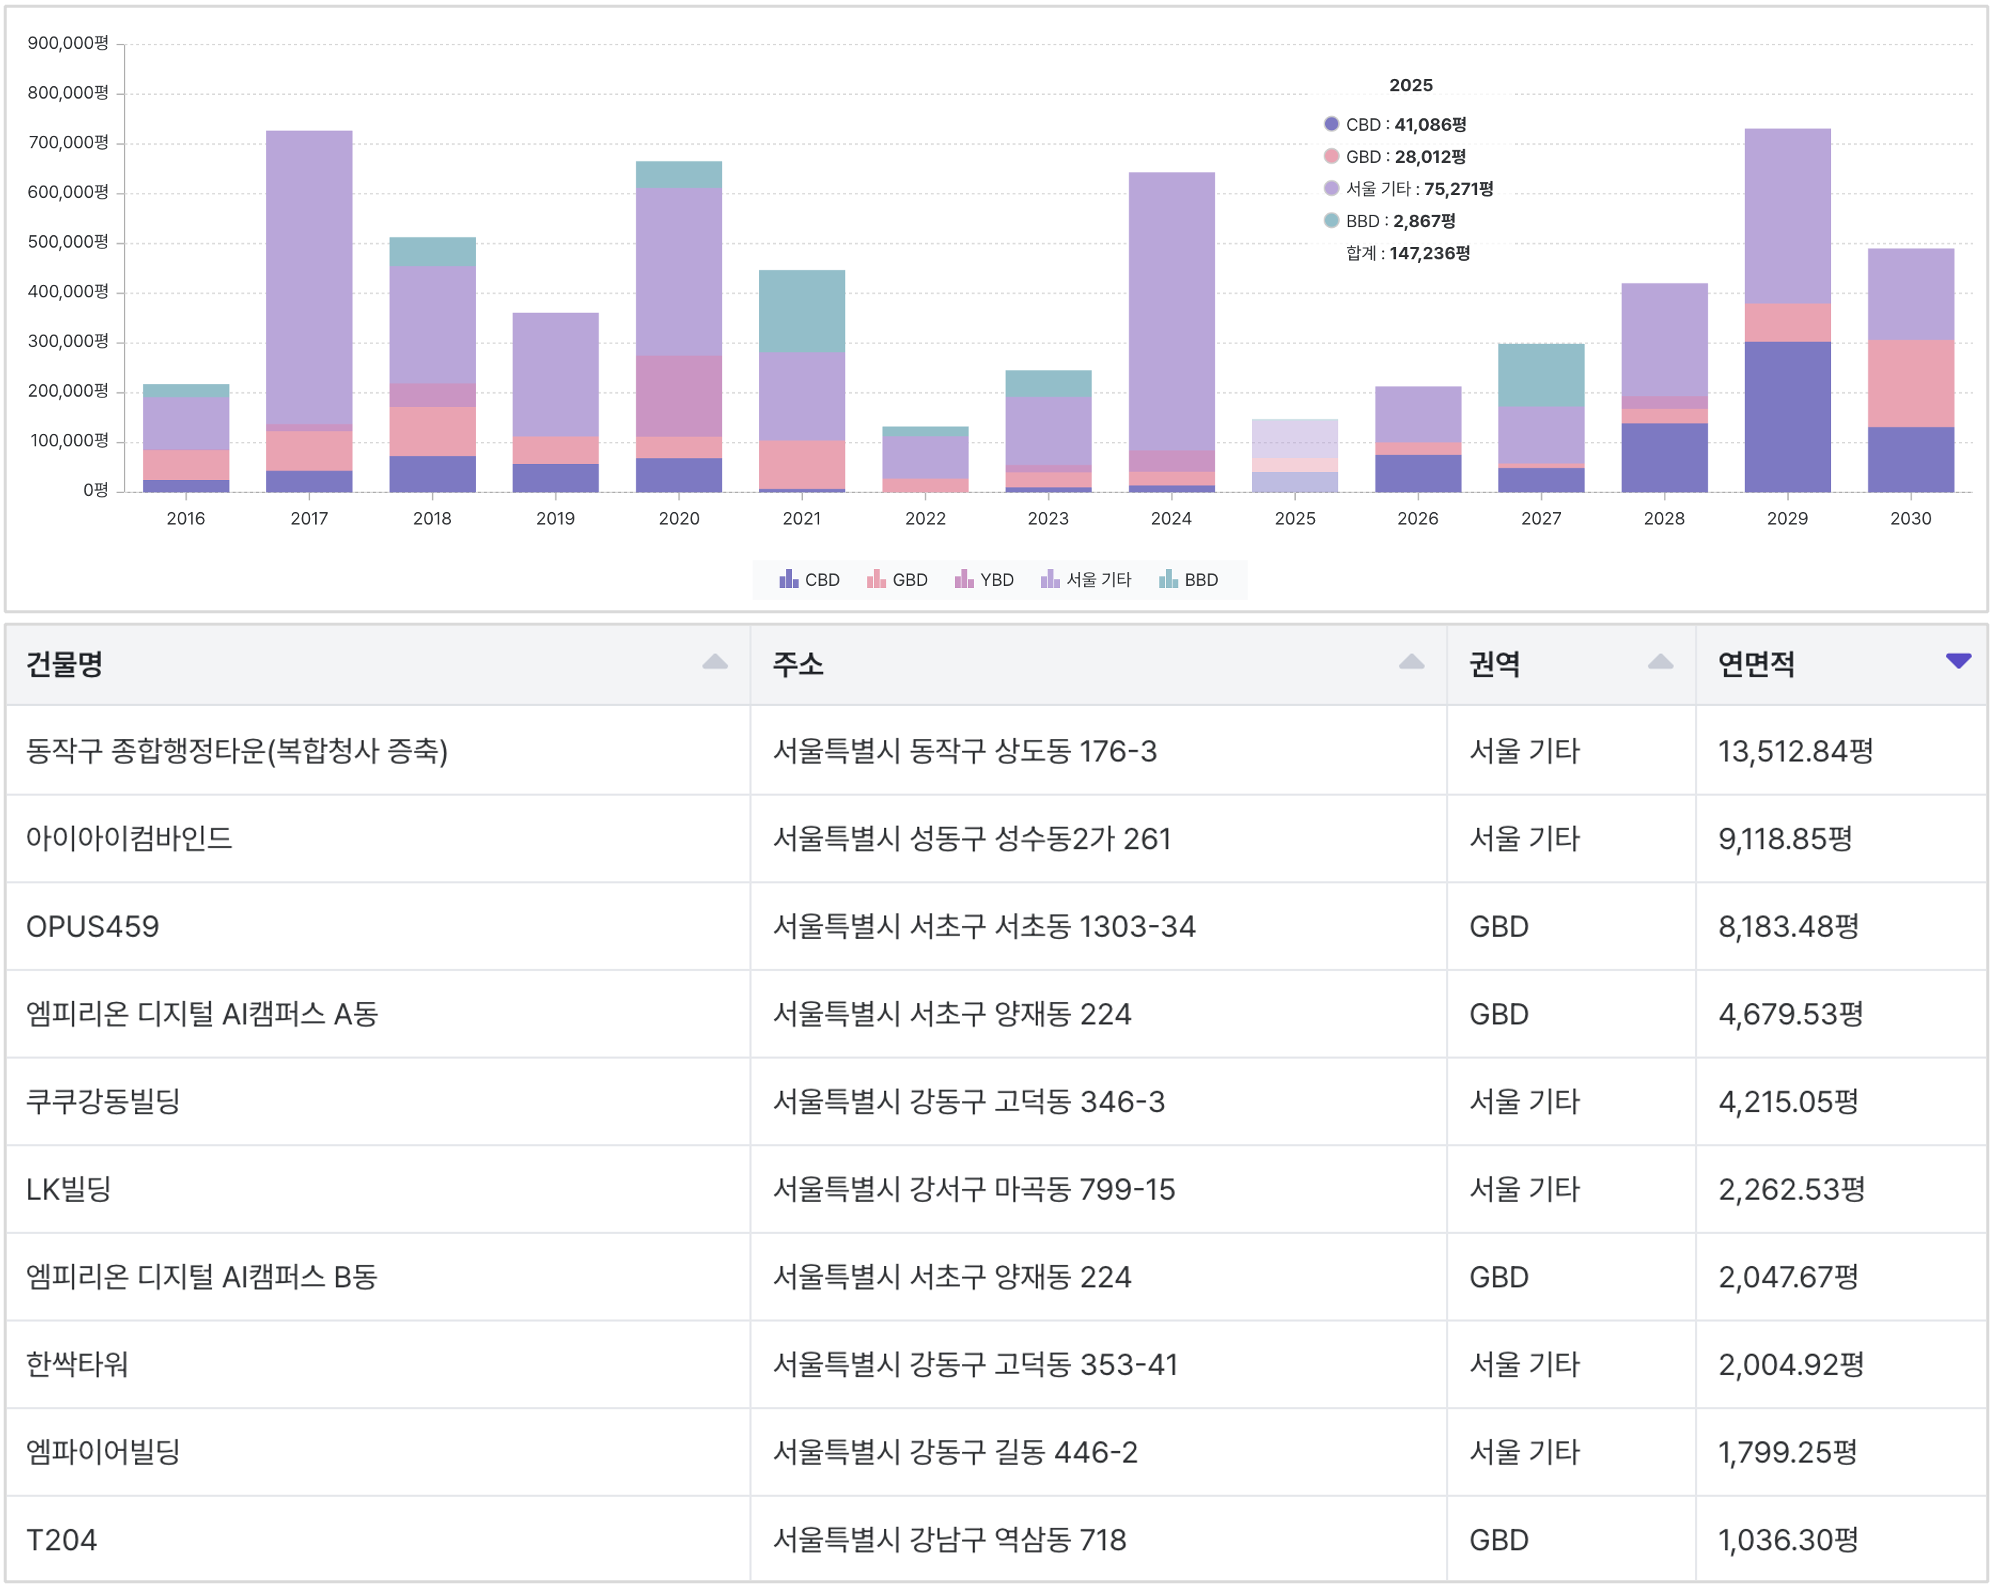Toggle the YBD legend series
This screenshot has height=1590, width=1994.
tap(985, 580)
